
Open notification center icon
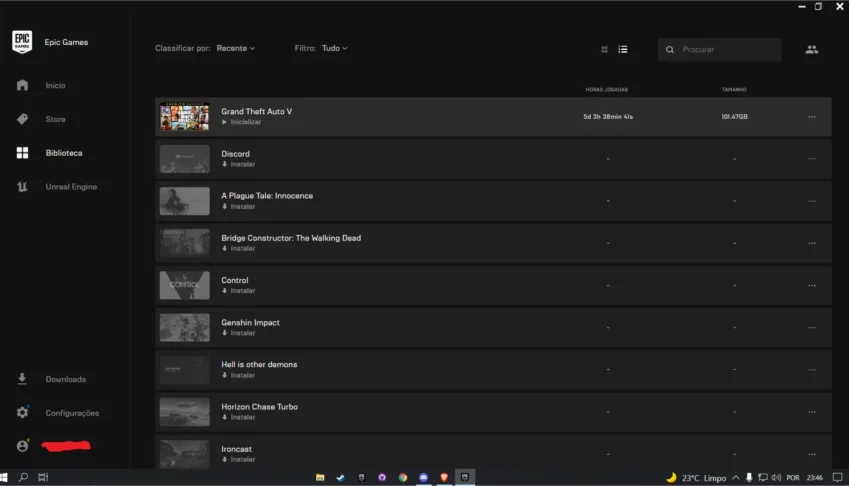click(838, 477)
